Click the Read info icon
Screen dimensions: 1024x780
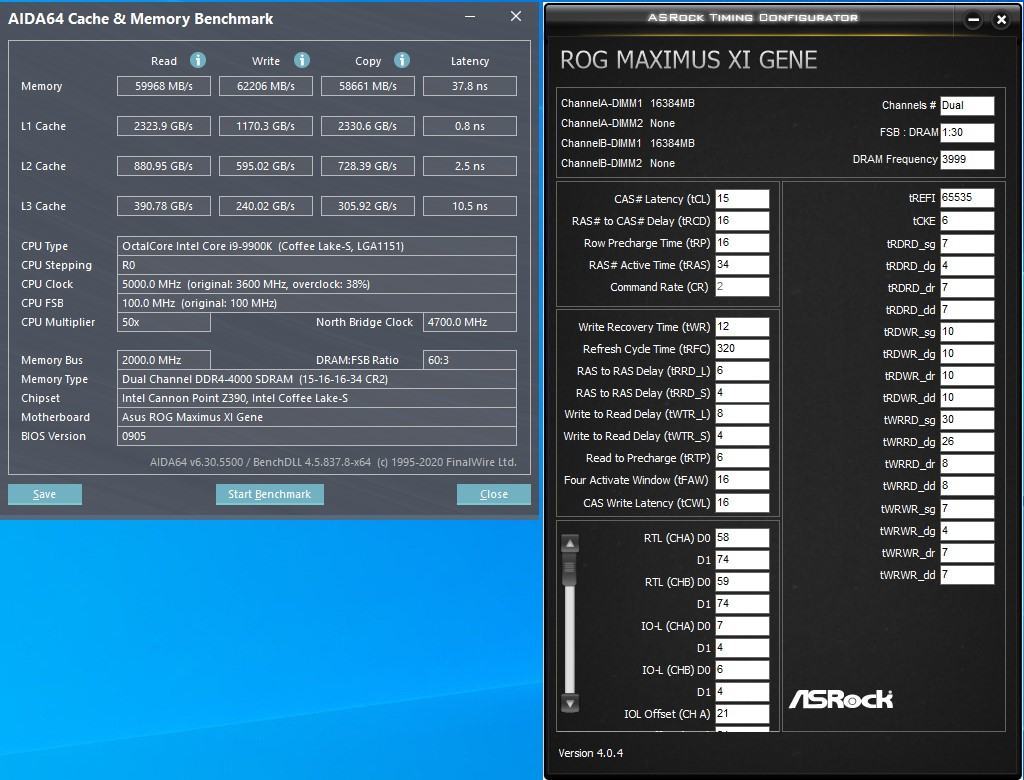click(x=198, y=60)
